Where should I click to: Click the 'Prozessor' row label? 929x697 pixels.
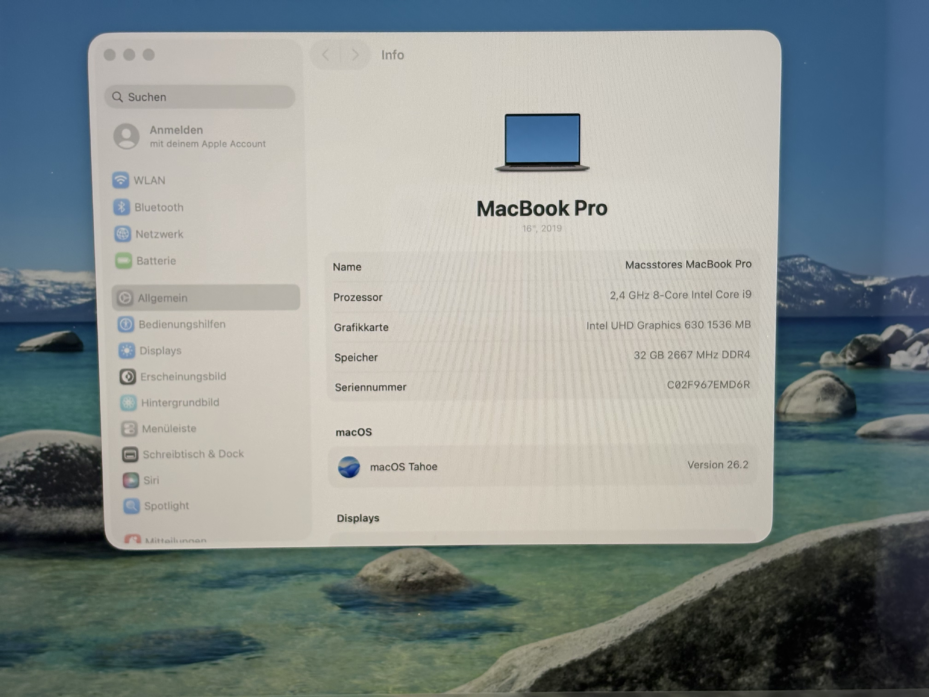358,298
